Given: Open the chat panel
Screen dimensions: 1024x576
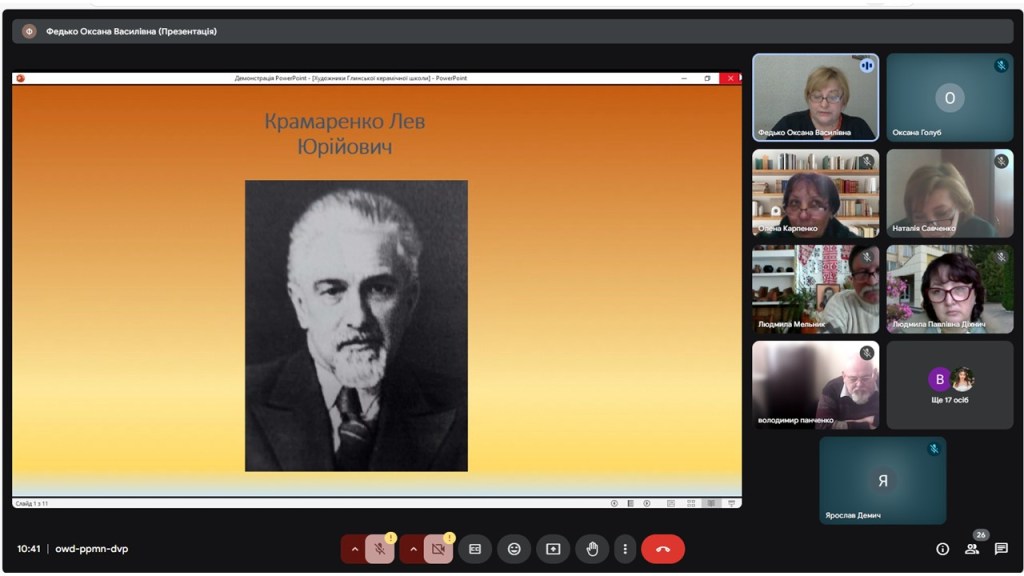Looking at the screenshot, I should pyautogui.click(x=1001, y=549).
